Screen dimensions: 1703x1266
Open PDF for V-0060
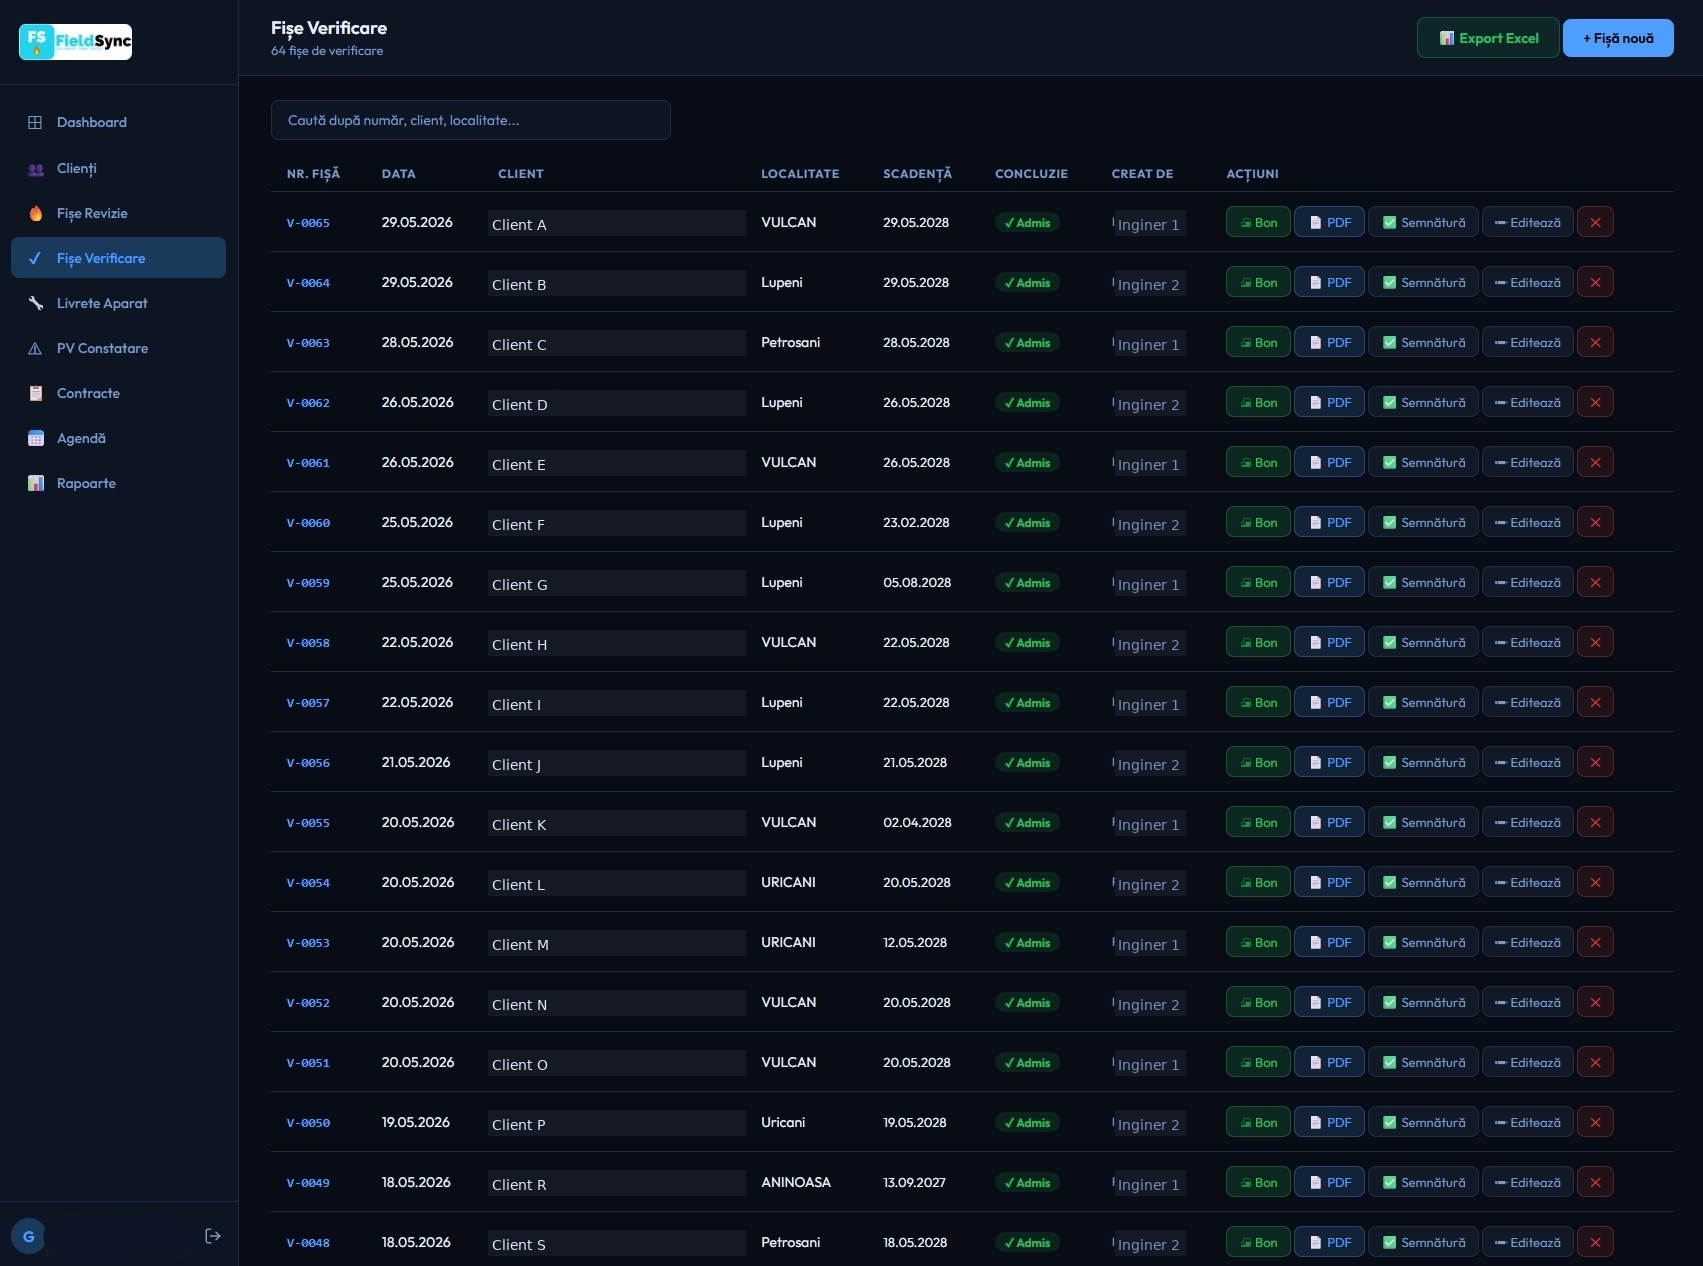(1329, 522)
